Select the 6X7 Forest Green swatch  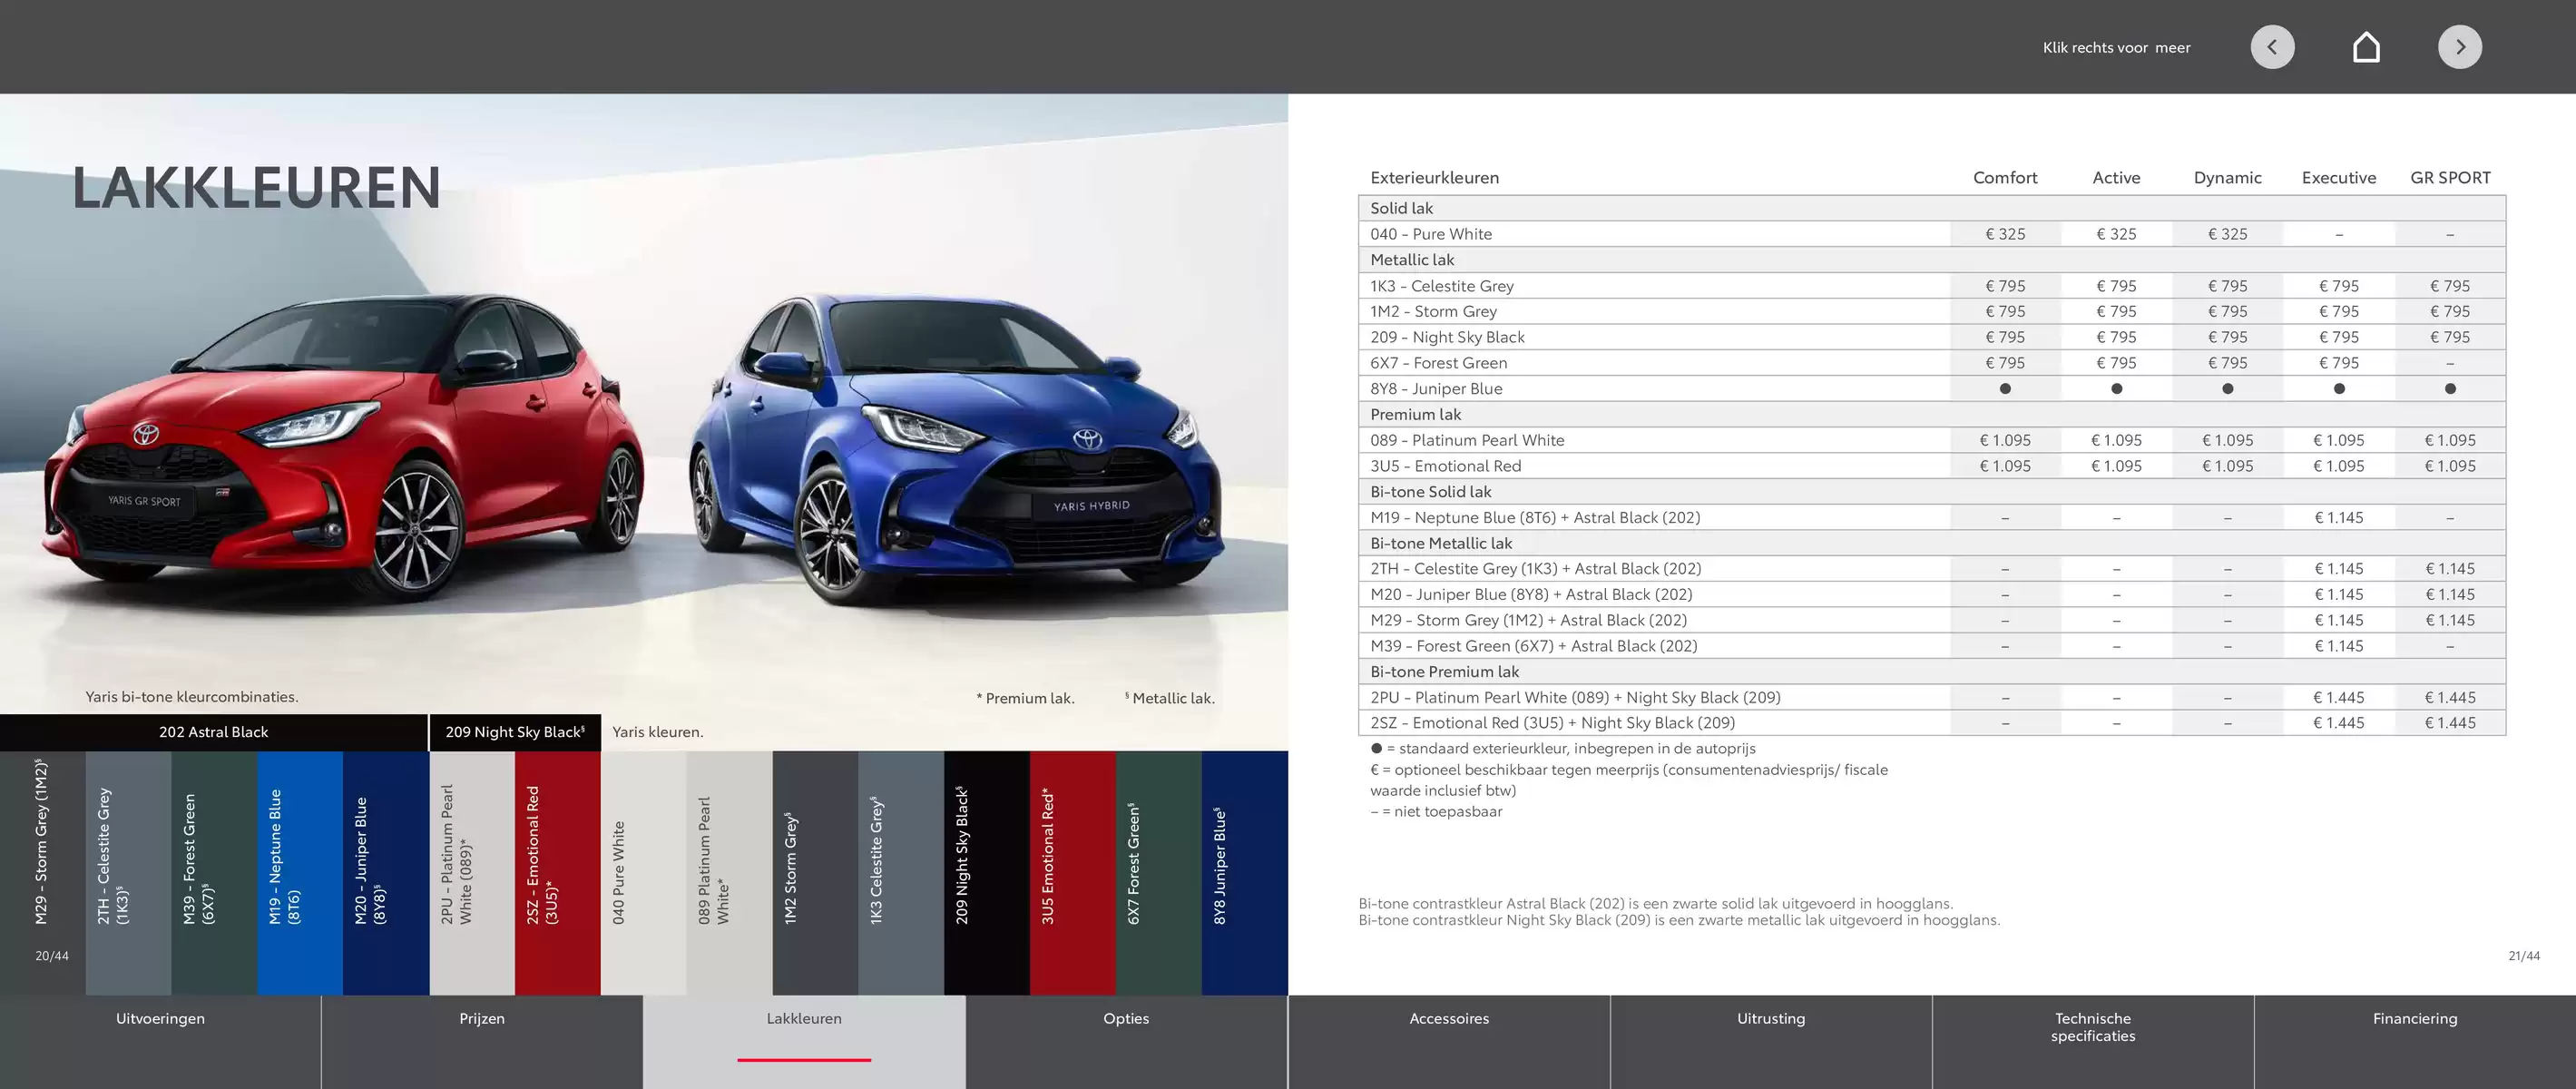1159,872
